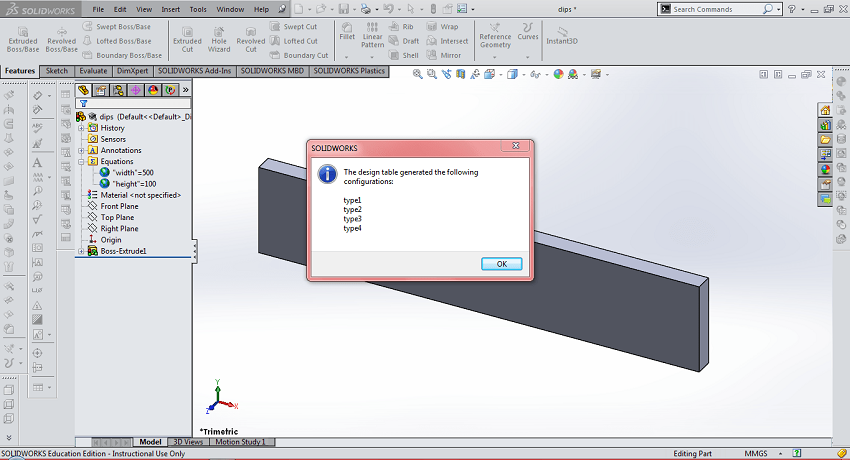Select the Linear Pattern tool

coord(372,35)
